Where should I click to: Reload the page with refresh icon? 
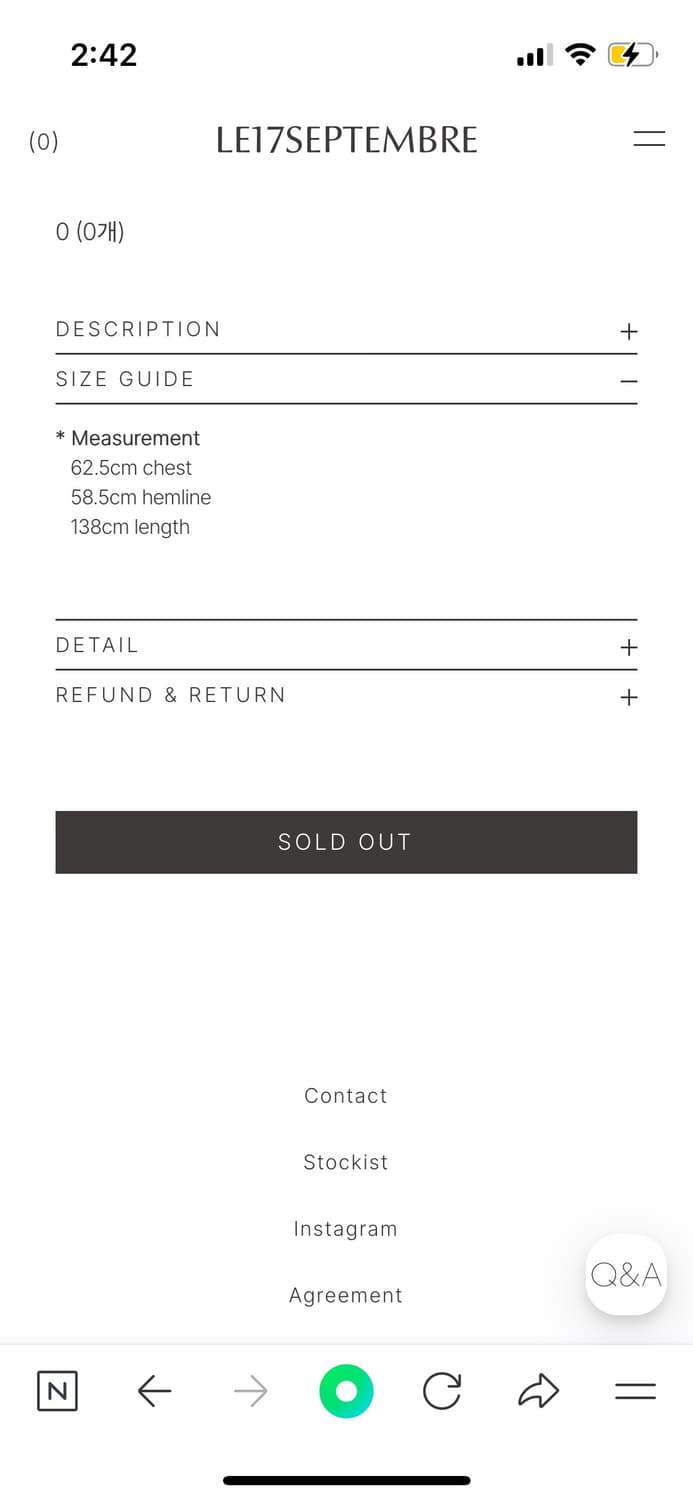(442, 1391)
